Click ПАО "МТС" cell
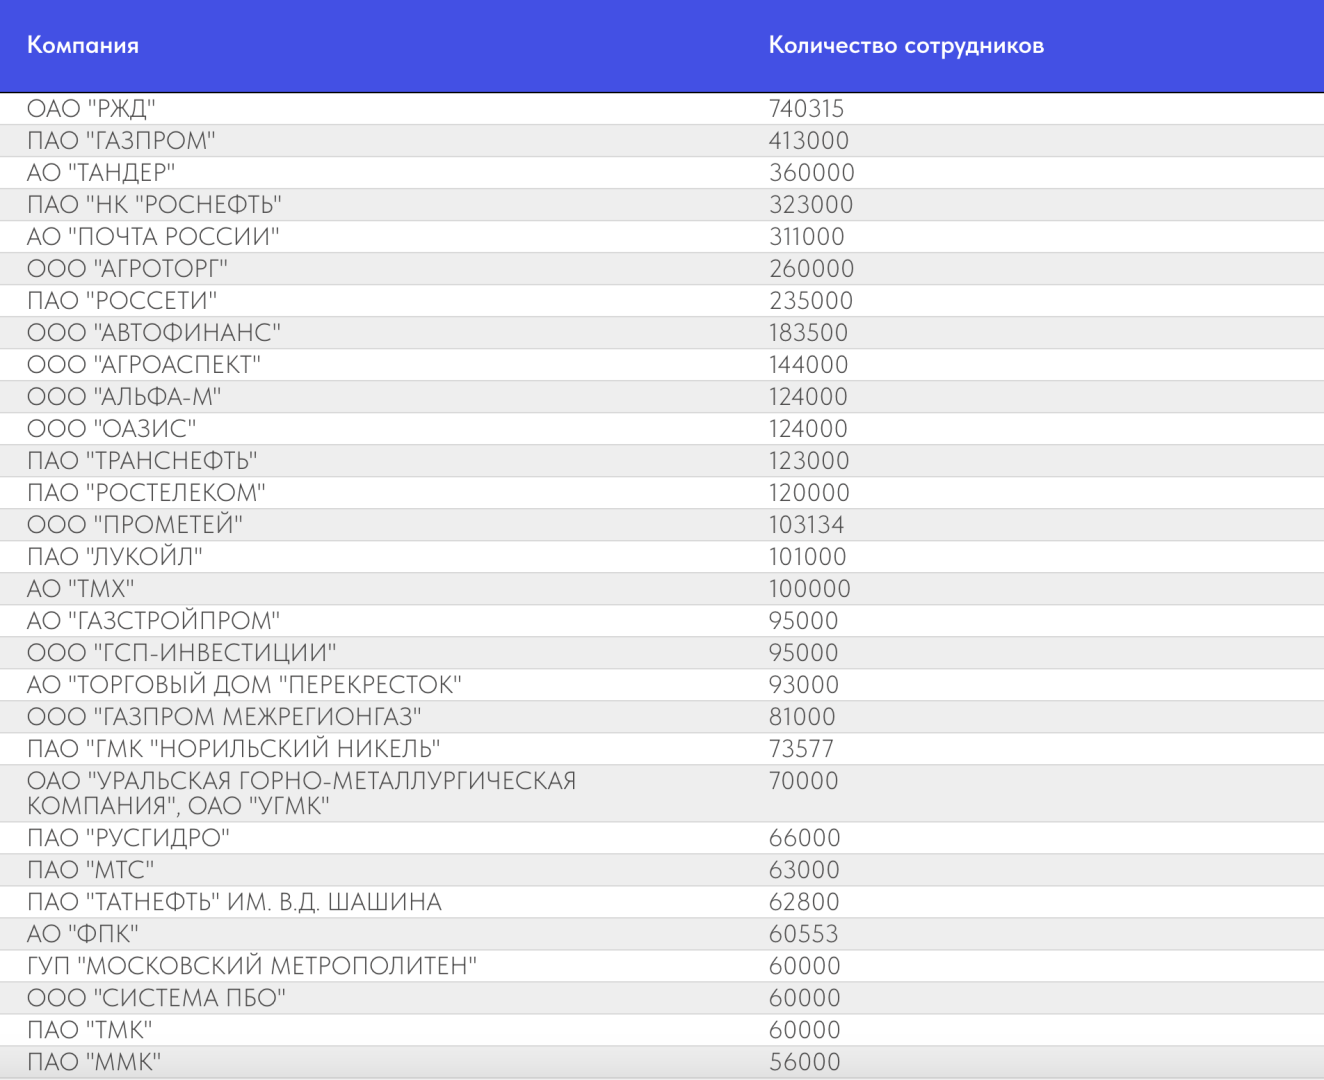 pos(91,869)
